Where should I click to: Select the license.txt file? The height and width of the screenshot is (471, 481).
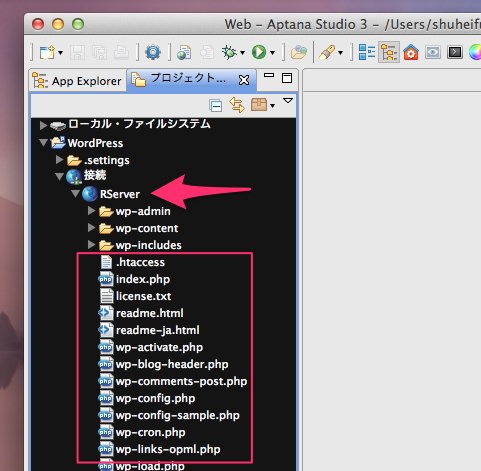143,296
